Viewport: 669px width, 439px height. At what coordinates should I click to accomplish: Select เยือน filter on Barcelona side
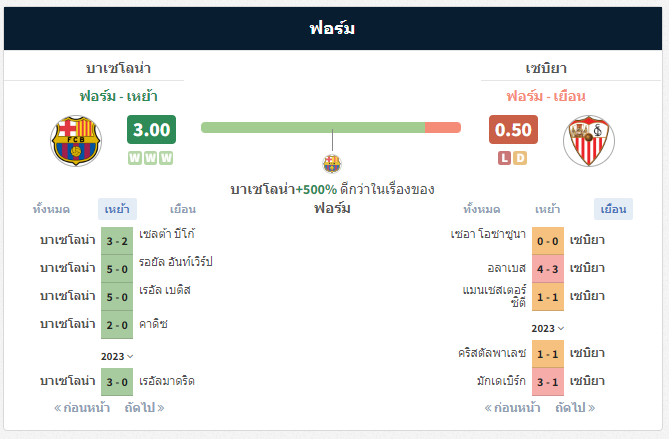coord(182,209)
